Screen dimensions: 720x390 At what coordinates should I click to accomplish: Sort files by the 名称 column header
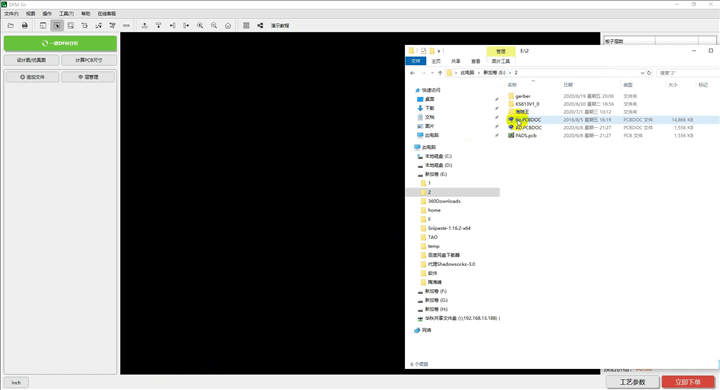point(512,85)
